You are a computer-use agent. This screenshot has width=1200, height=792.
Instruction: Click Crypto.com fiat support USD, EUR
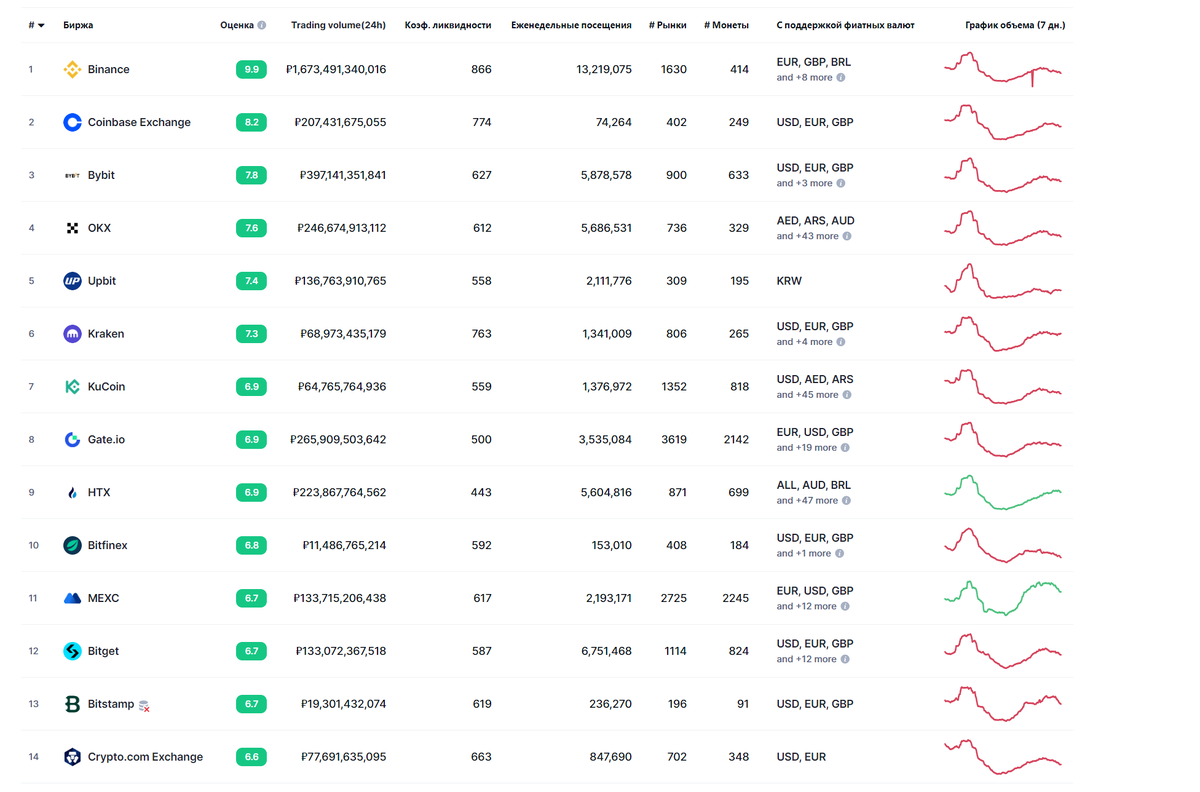(x=801, y=757)
